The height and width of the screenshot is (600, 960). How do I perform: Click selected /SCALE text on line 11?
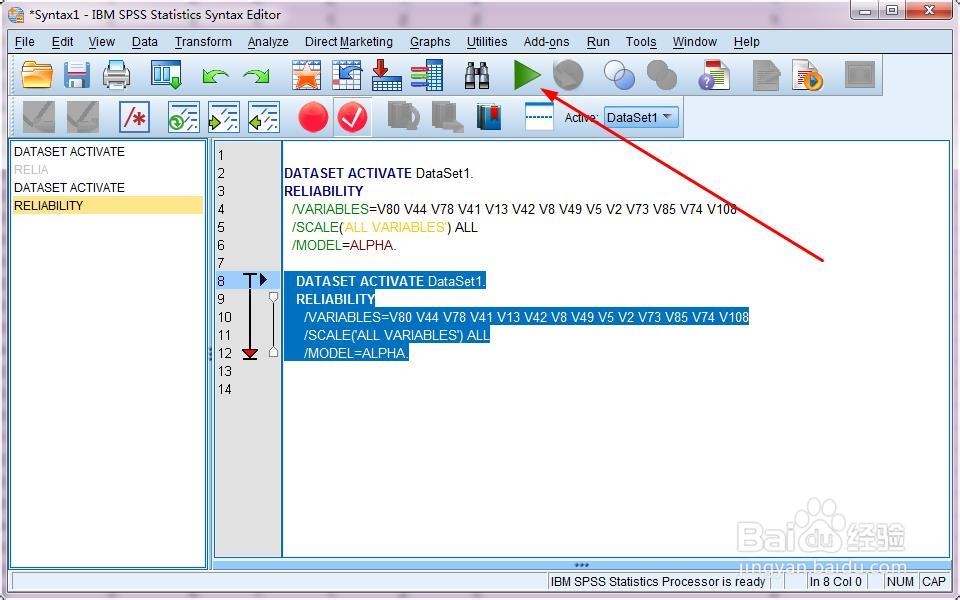(397, 335)
